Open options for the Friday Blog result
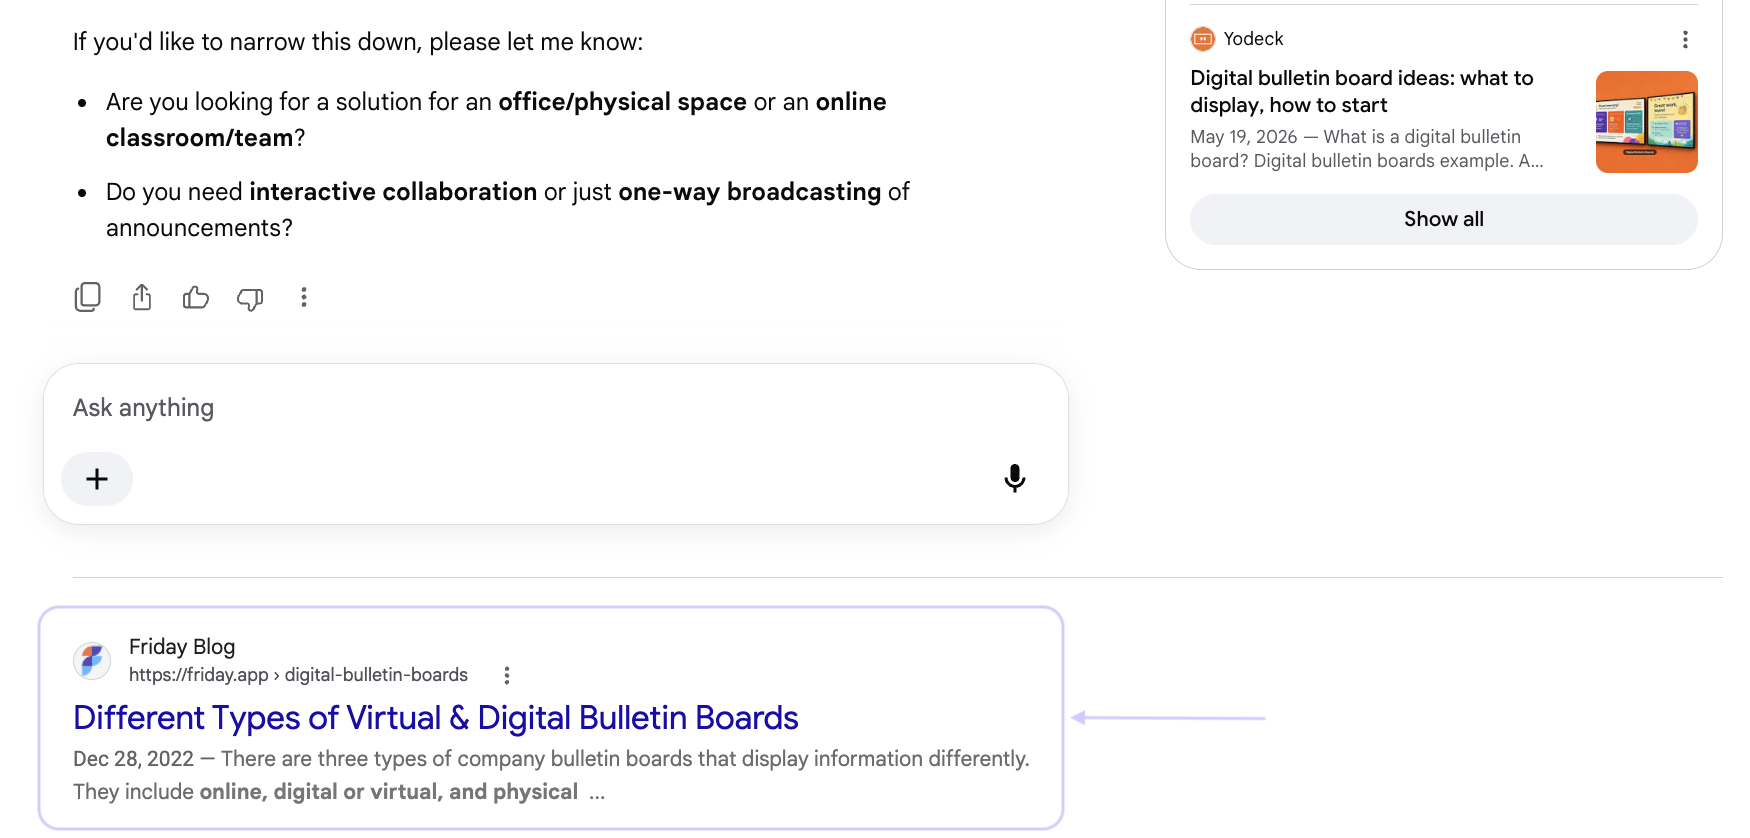1750x838 pixels. click(x=507, y=675)
